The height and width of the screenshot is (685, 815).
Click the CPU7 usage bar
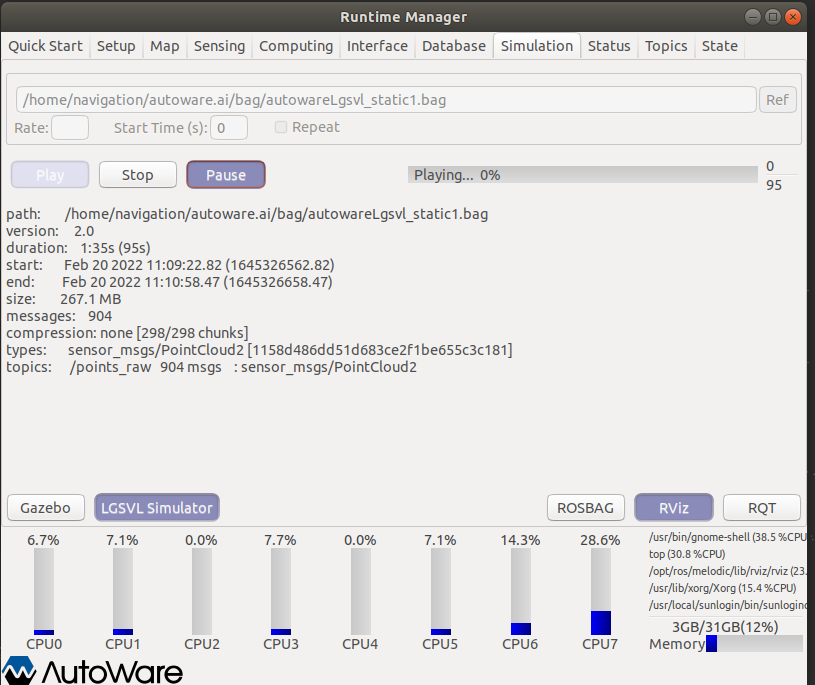601,591
